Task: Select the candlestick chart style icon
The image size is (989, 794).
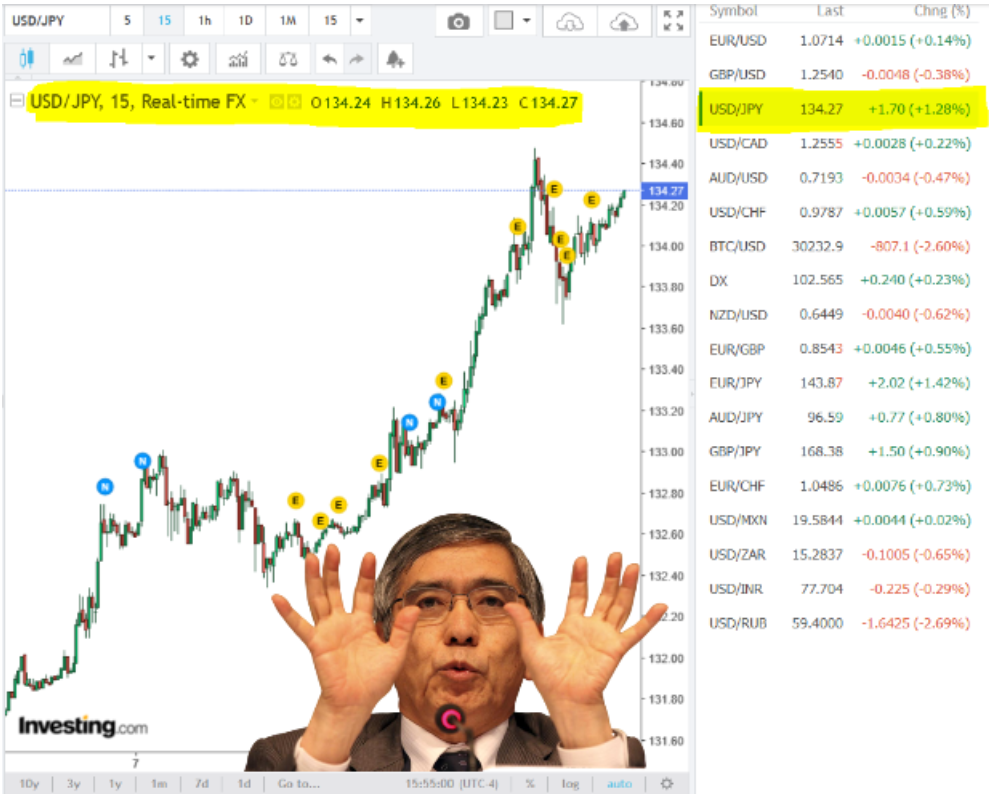Action: pos(26,59)
